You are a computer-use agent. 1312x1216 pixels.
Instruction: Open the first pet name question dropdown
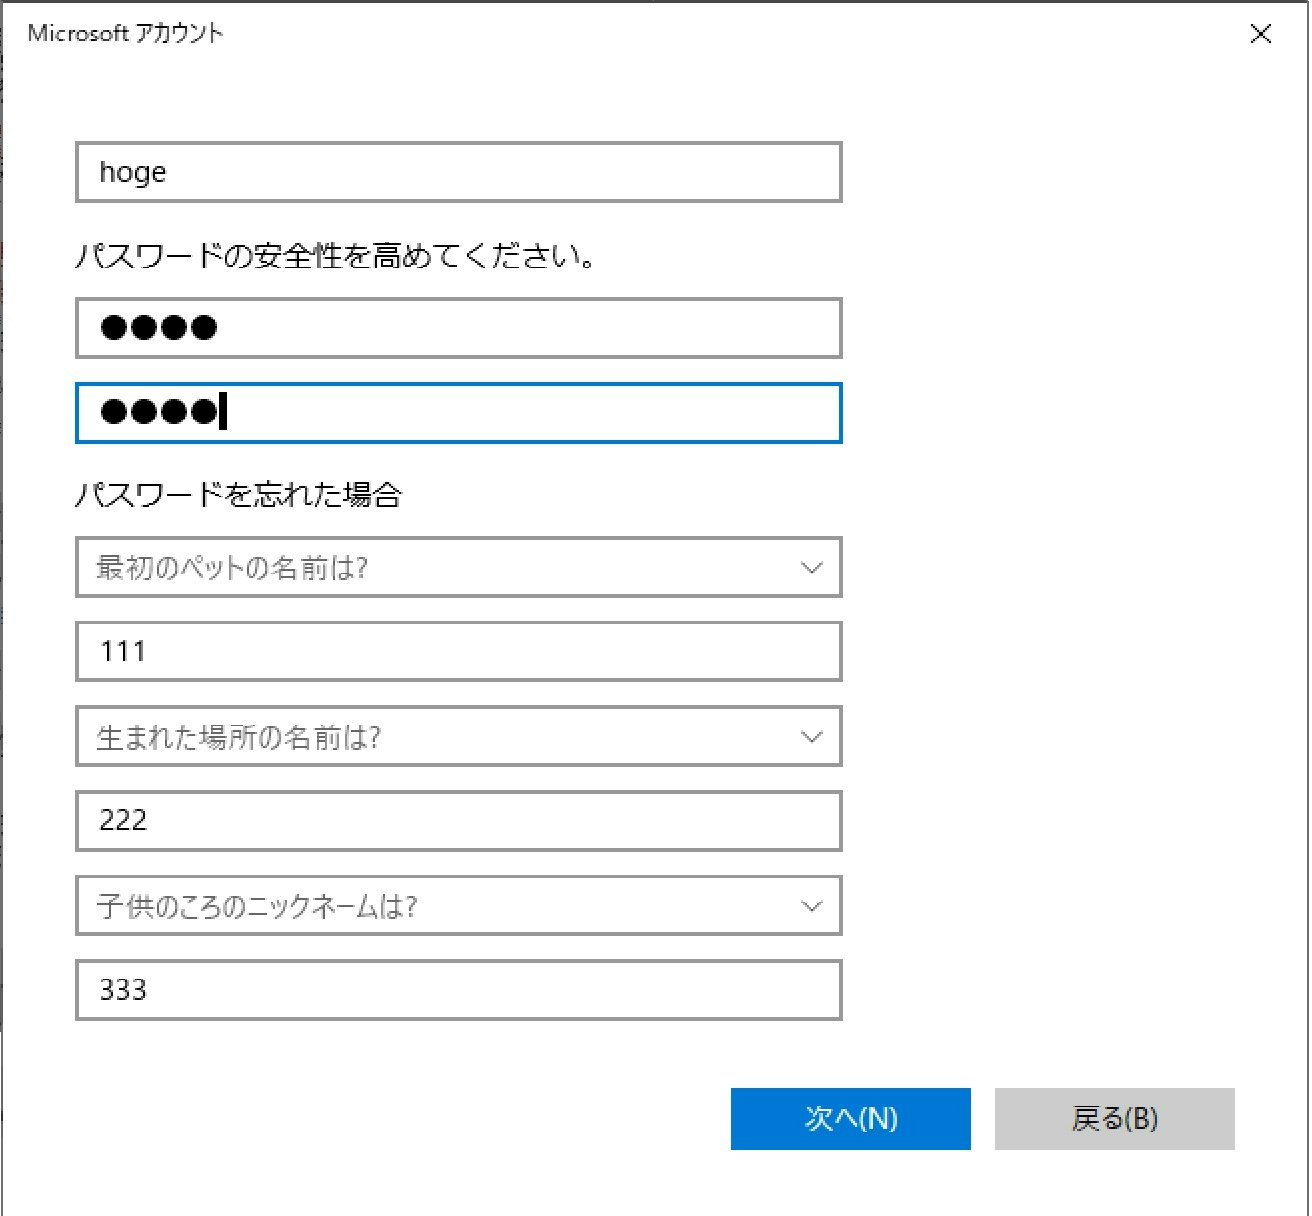click(x=456, y=567)
